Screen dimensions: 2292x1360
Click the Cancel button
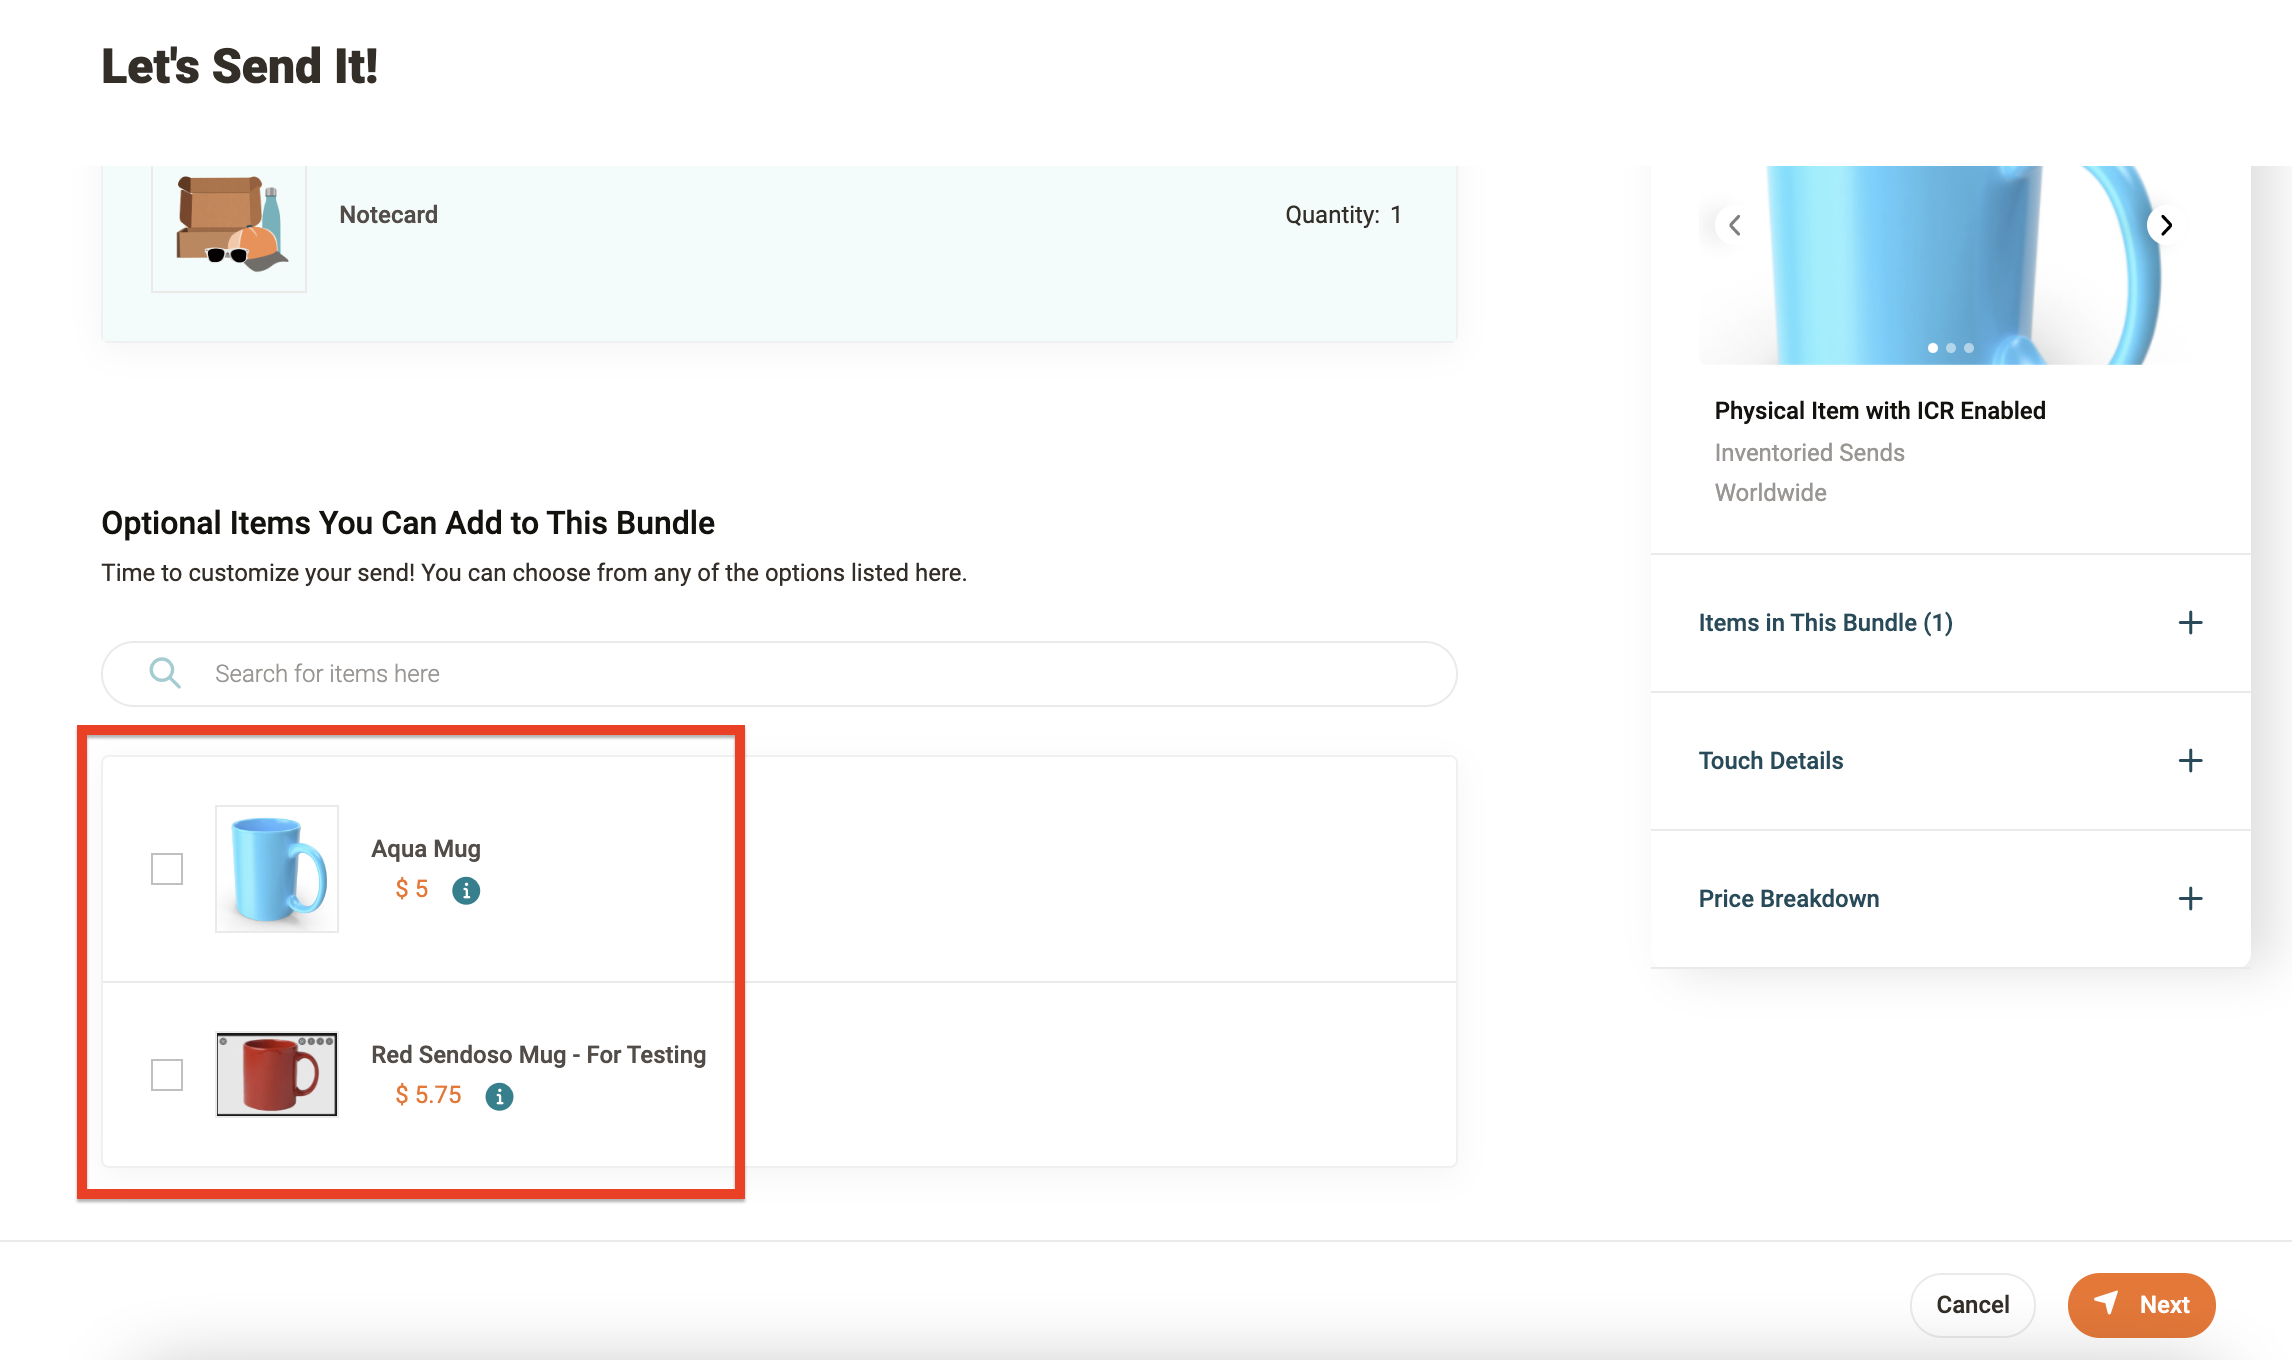coord(1972,1305)
